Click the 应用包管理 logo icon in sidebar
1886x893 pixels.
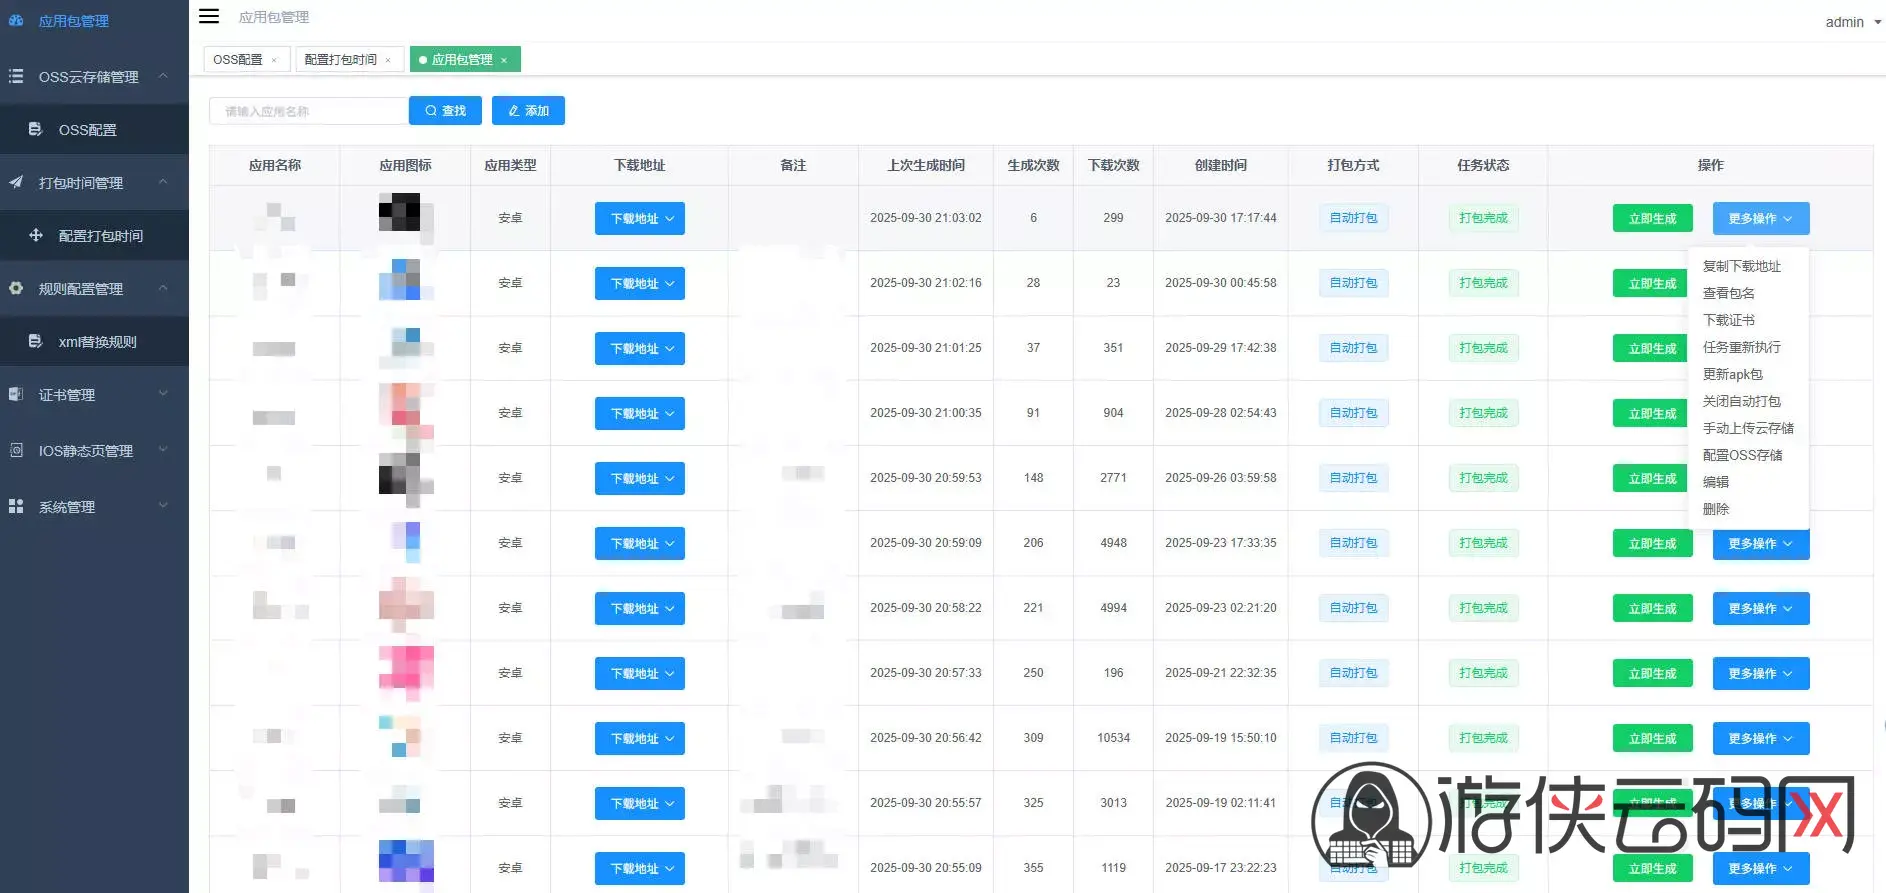[x=16, y=20]
